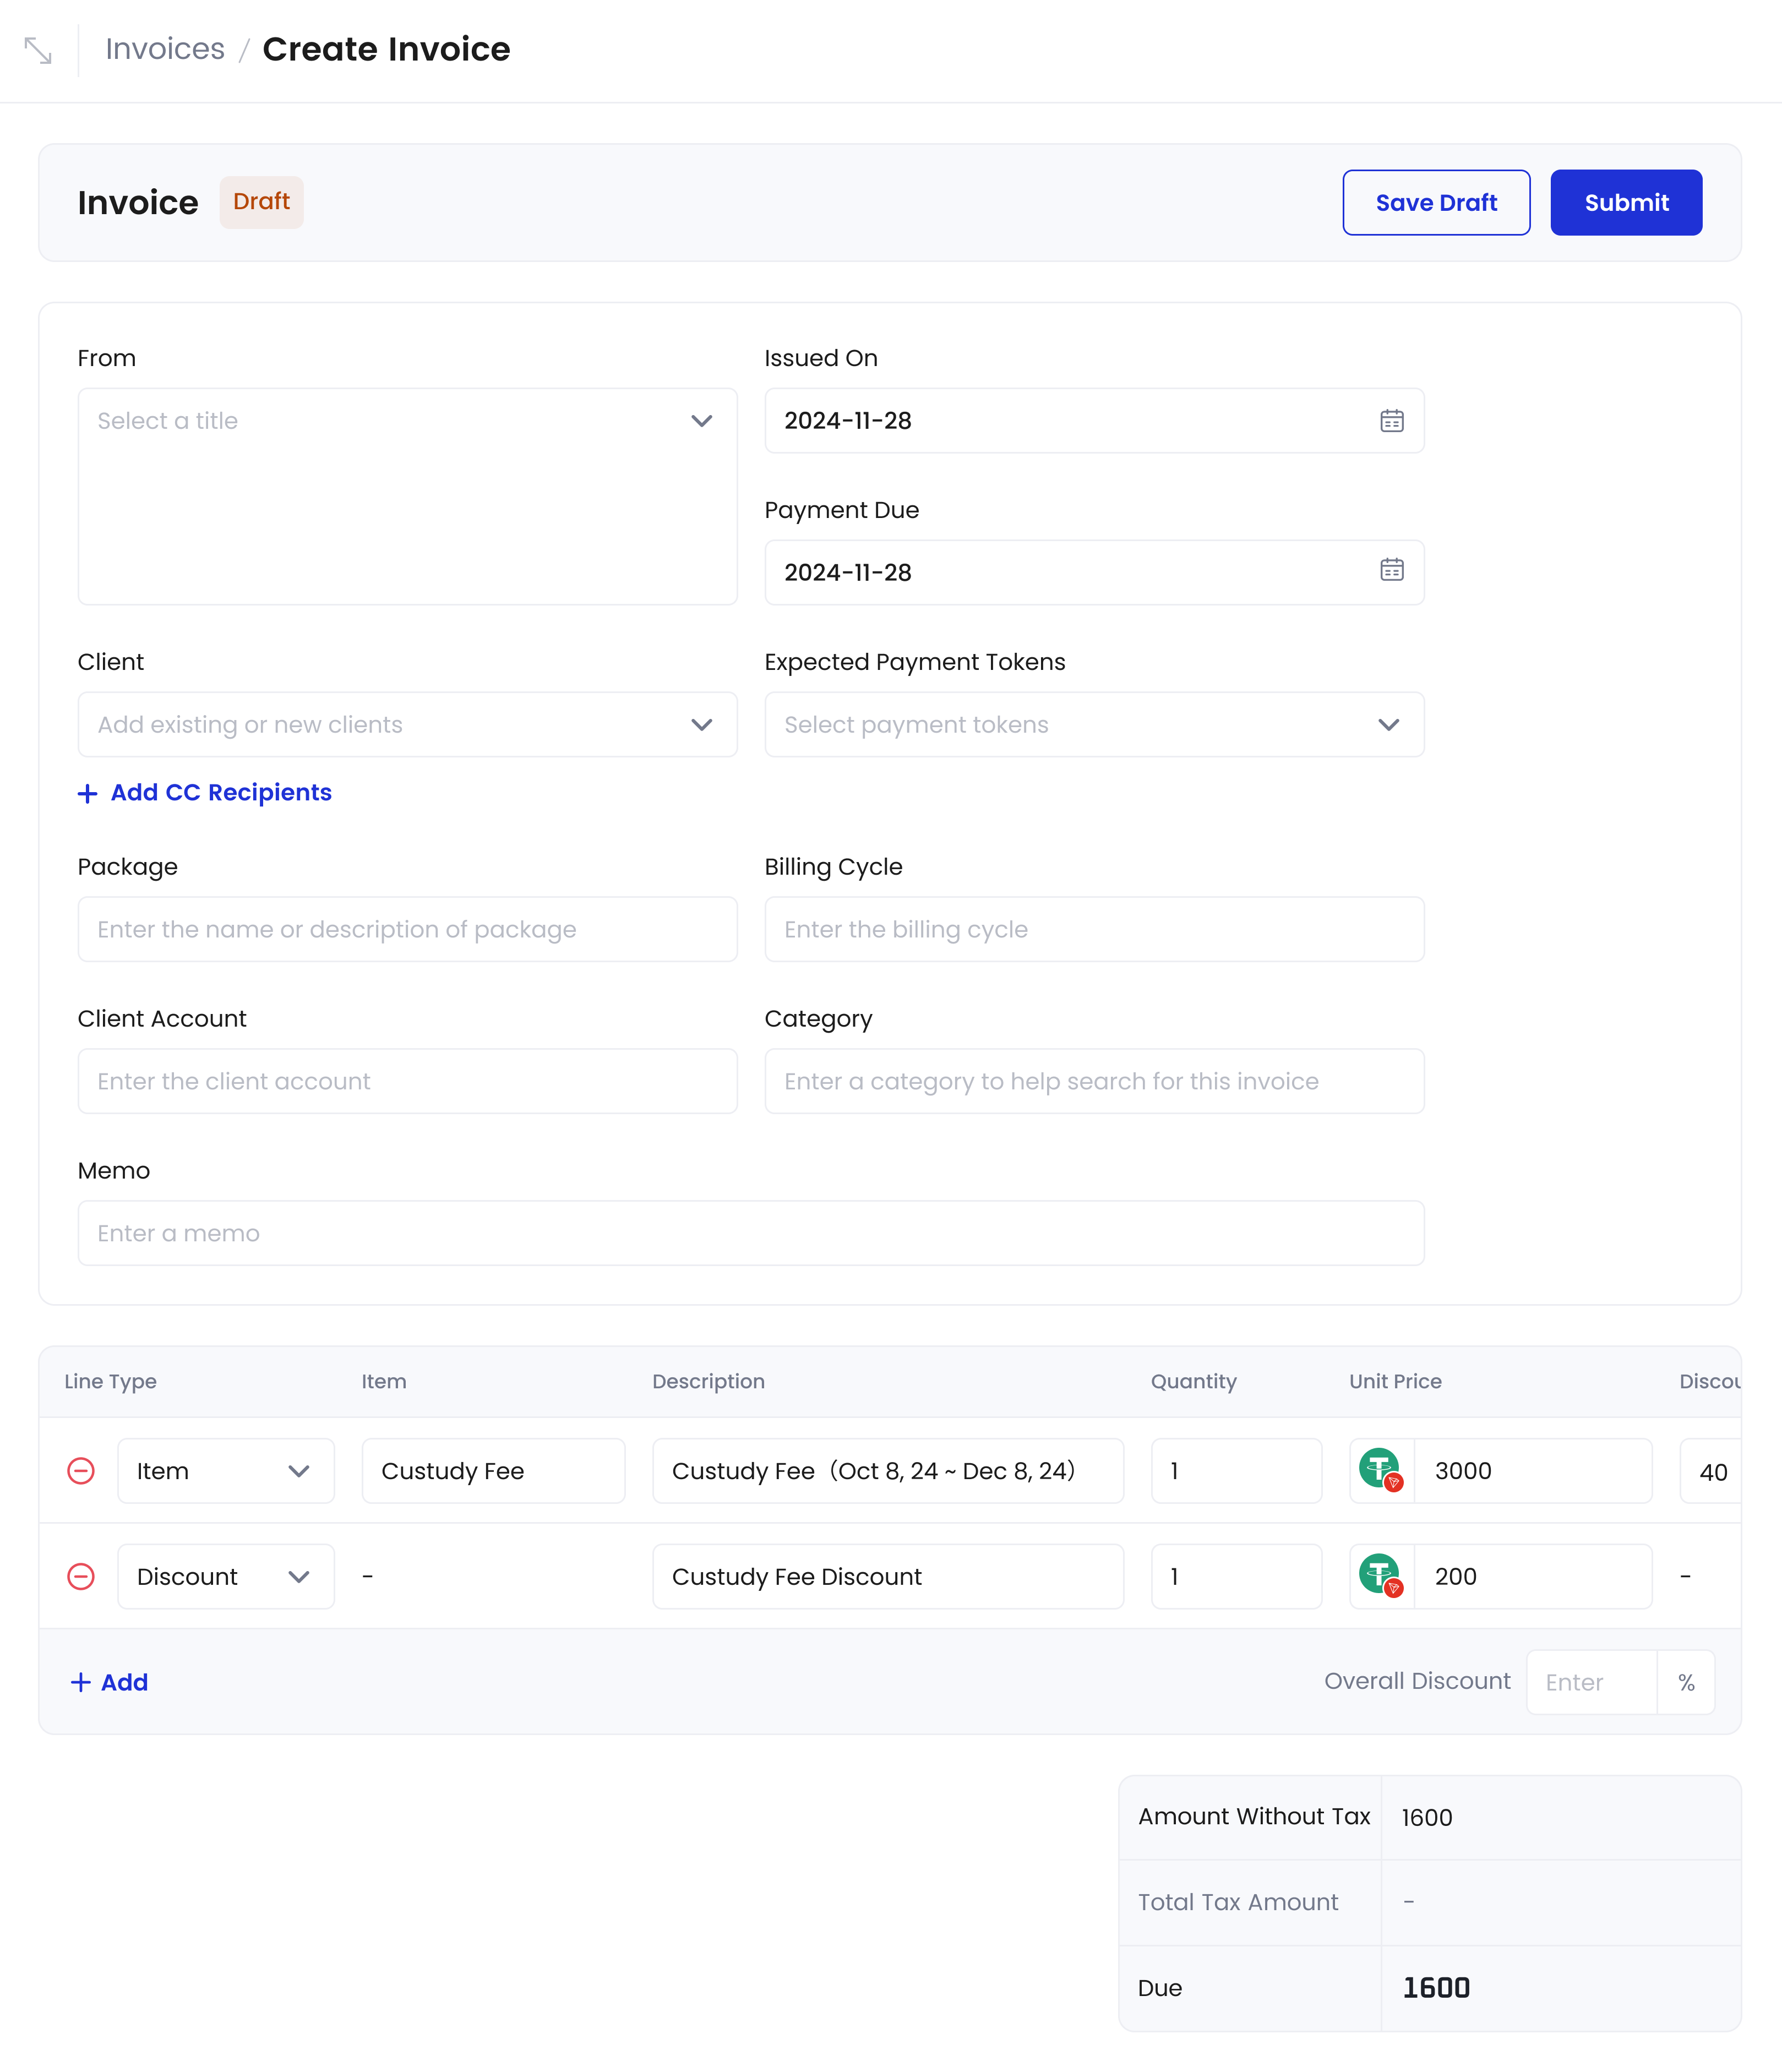The image size is (1782, 2072).
Task: Select the Tether token icon on Discount row
Action: click(1381, 1576)
